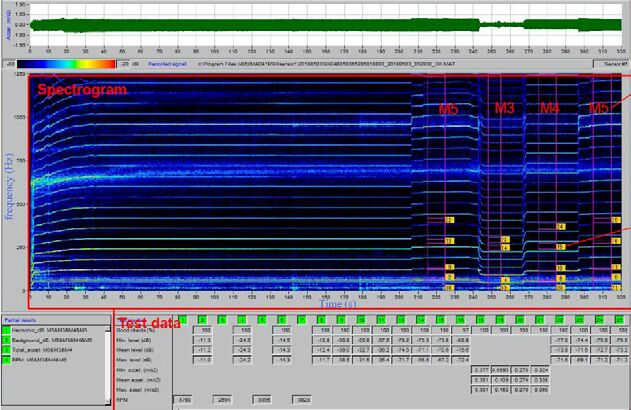
Task: Click yellow marker 15 on M4 spectrogram section
Action: [561, 247]
